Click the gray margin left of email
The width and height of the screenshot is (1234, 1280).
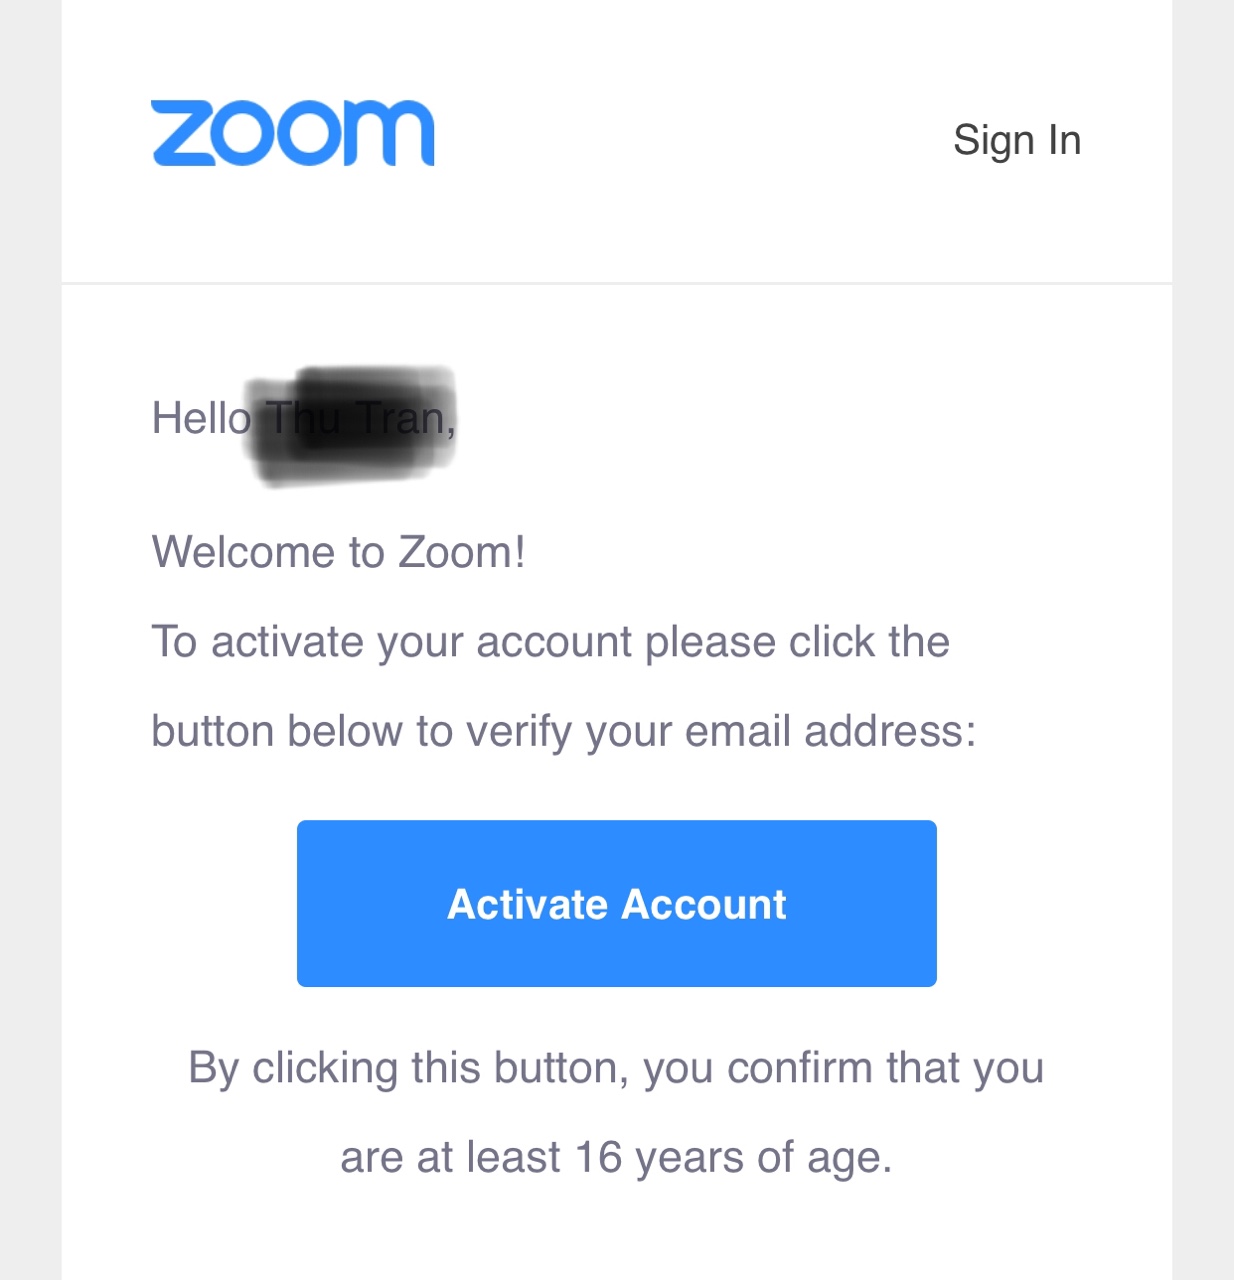tap(30, 640)
